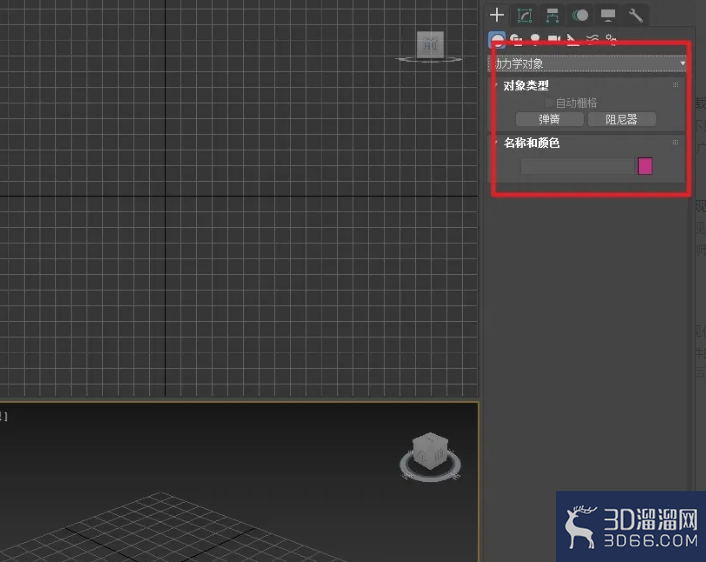
Task: Open the Display panel monitor tab
Action: (x=608, y=15)
